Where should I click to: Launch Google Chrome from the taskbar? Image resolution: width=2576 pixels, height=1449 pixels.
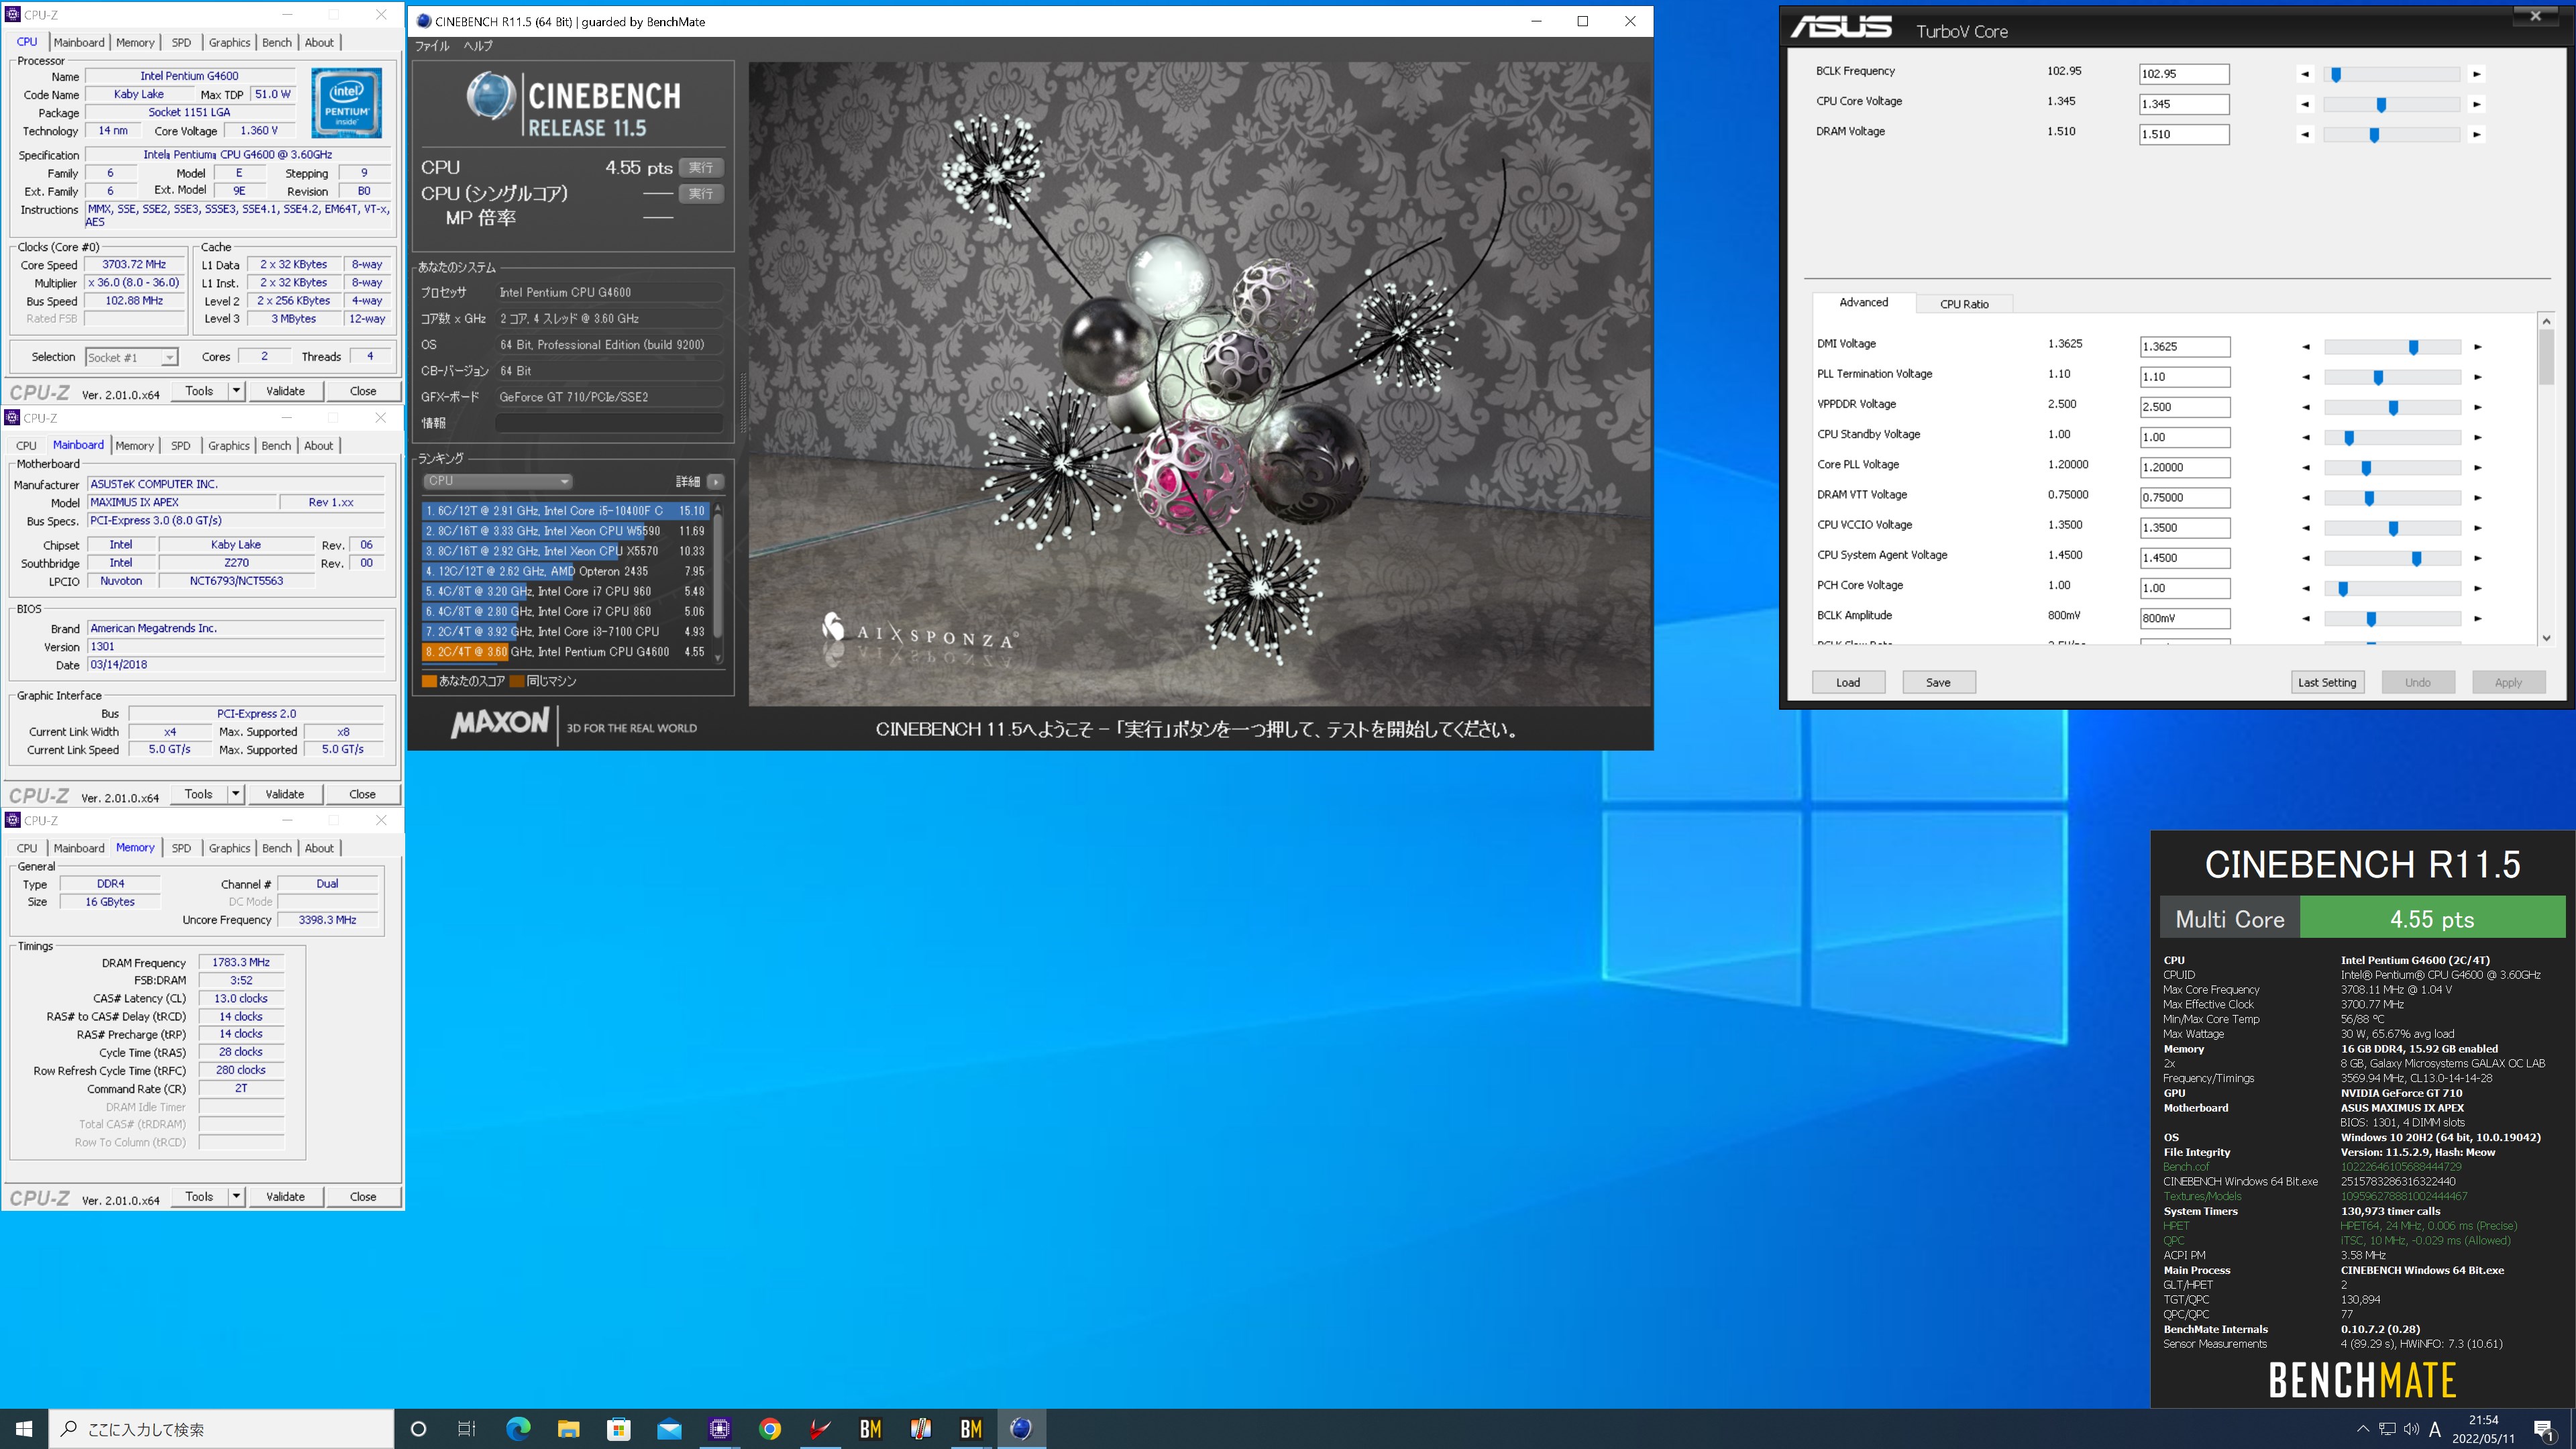pyautogui.click(x=769, y=1429)
